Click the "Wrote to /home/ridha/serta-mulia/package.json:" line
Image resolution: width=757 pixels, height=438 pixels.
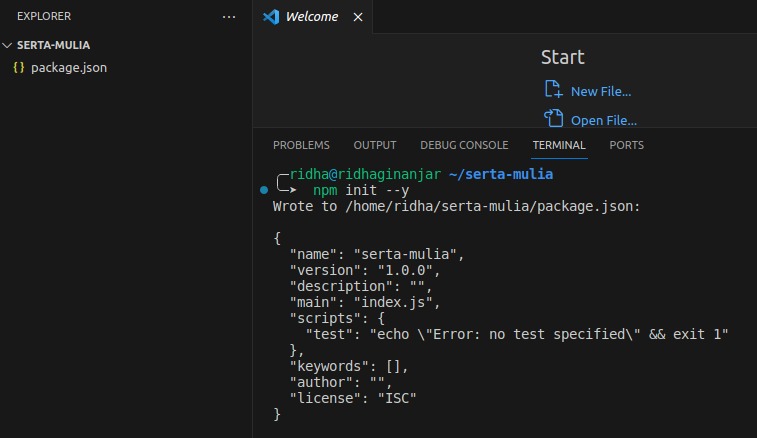click(456, 207)
